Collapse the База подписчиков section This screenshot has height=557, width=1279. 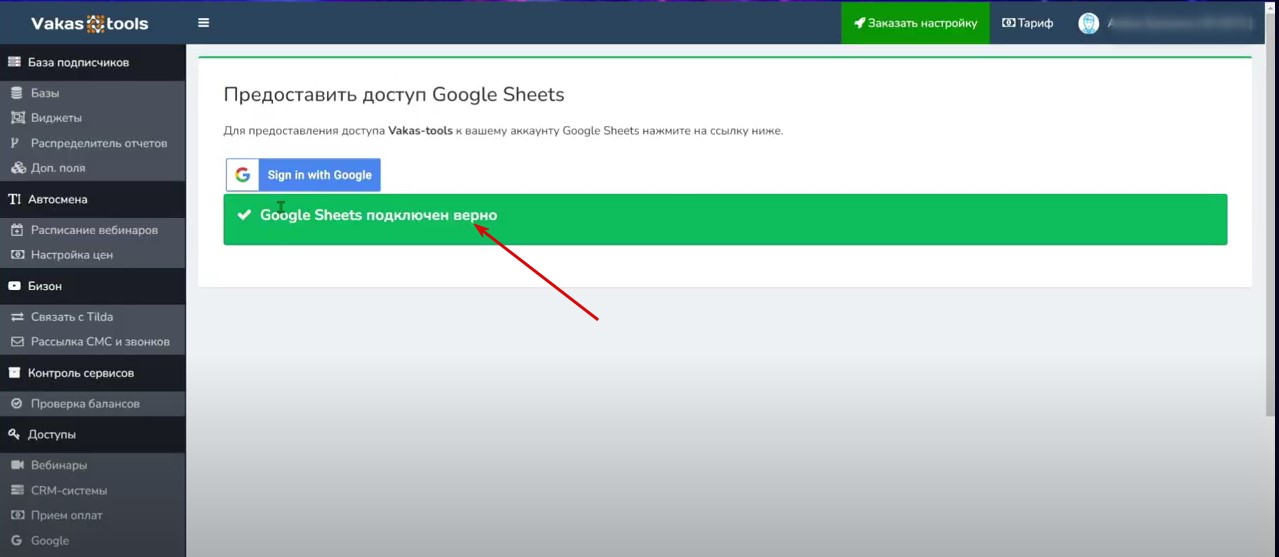coord(78,62)
